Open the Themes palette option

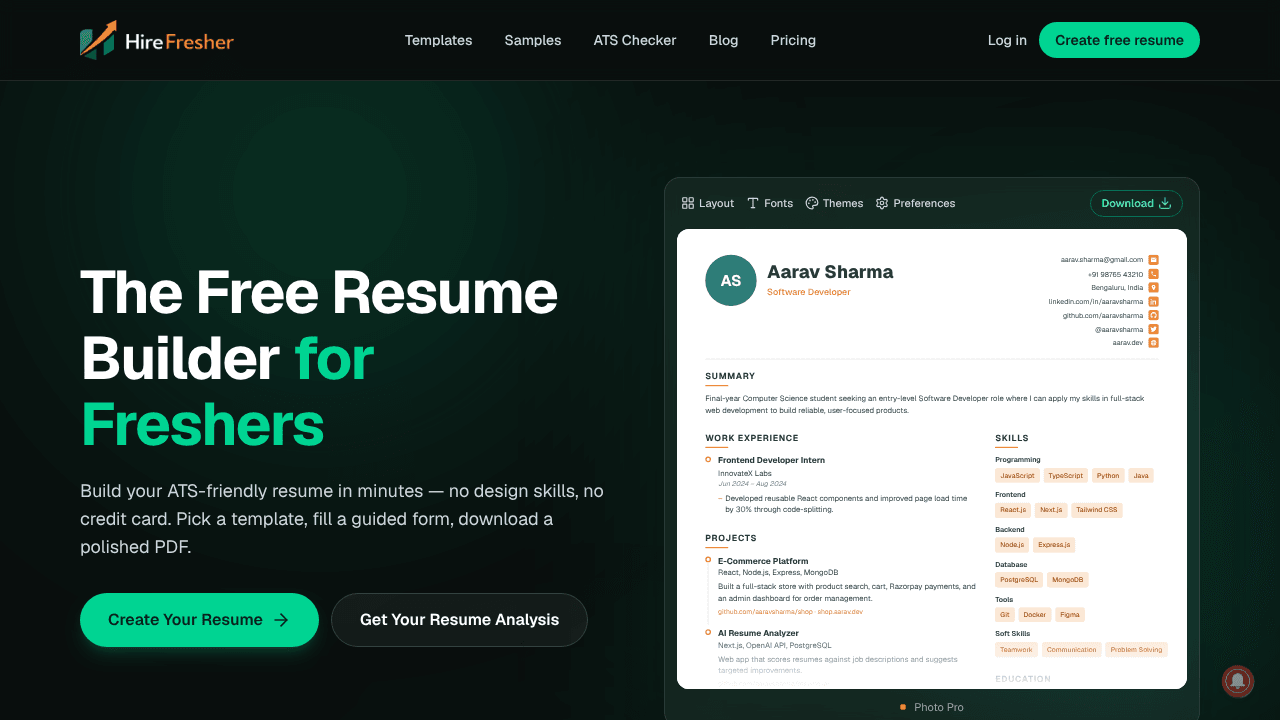(x=834, y=203)
